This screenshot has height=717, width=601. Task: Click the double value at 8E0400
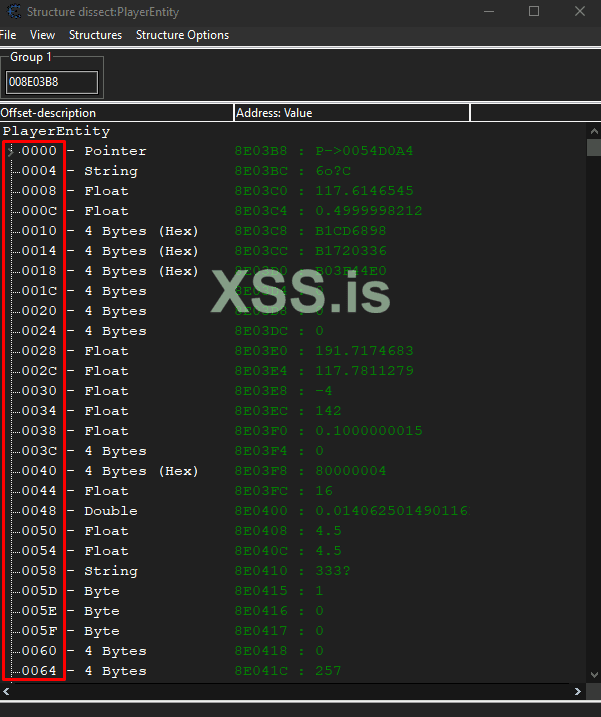pyautogui.click(x=392, y=511)
